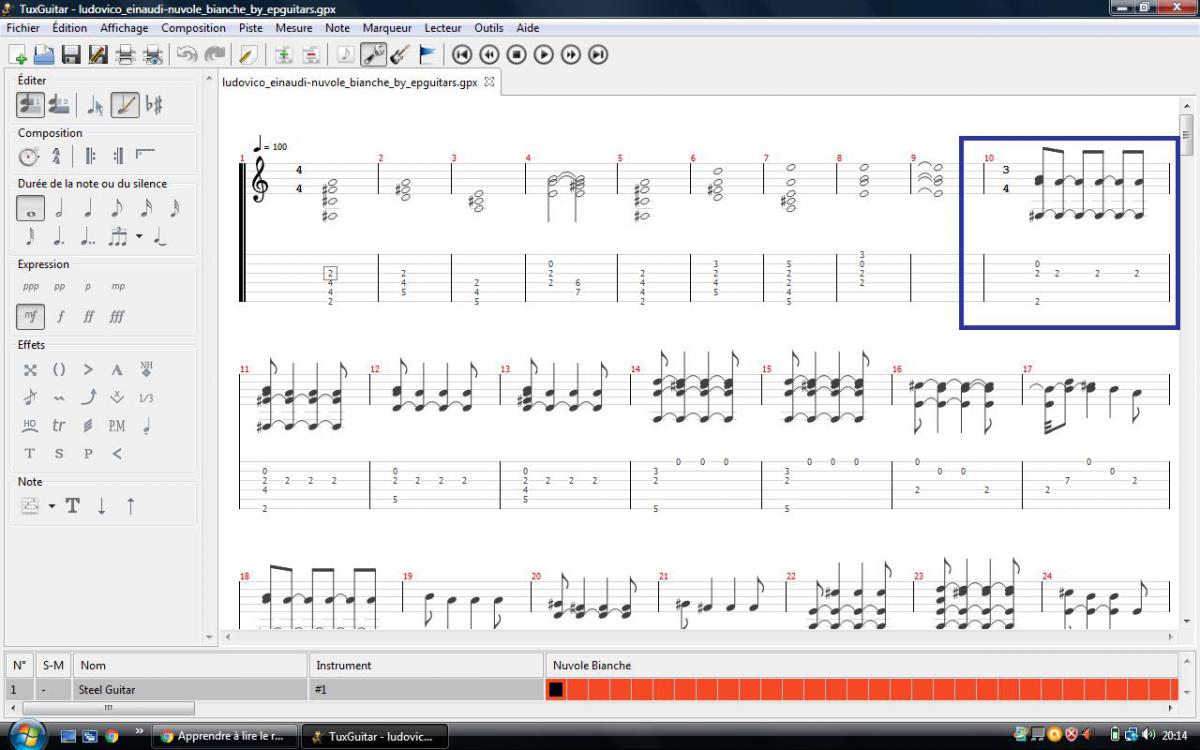Image resolution: width=1200 pixels, height=750 pixels.
Task: Open the Windows Start orb
Action: (x=27, y=735)
